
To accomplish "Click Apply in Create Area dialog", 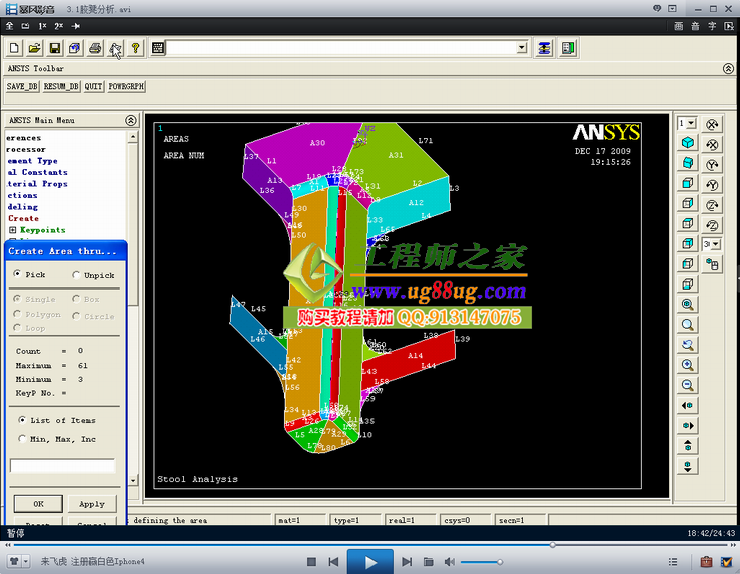I will (x=92, y=504).
